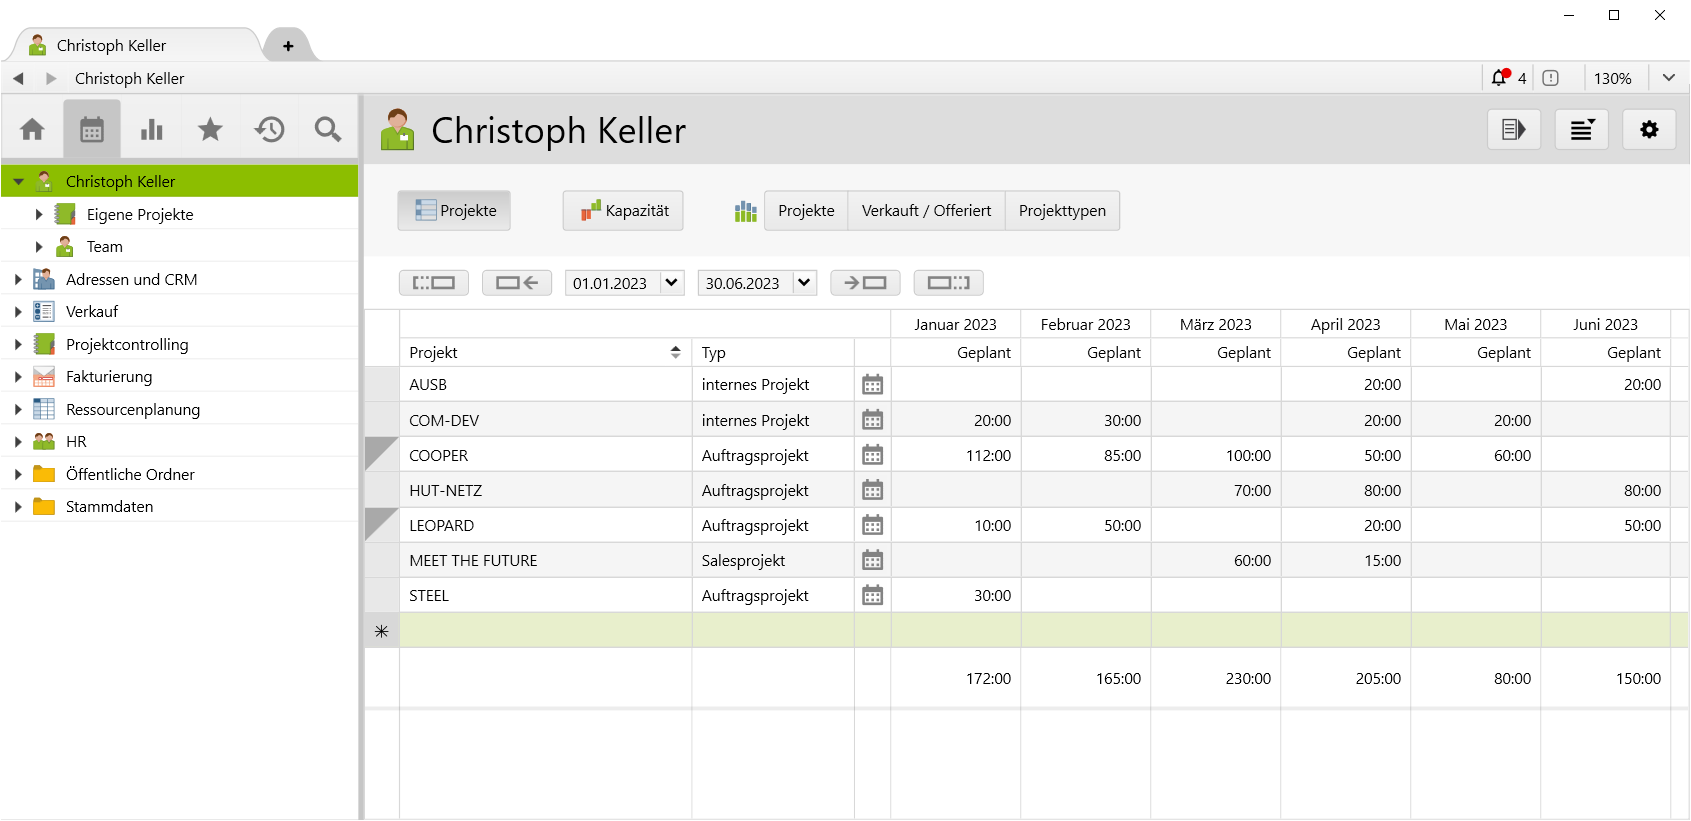The width and height of the screenshot is (1691, 821).
Task: Shift date range to previous period
Action: pos(517,283)
